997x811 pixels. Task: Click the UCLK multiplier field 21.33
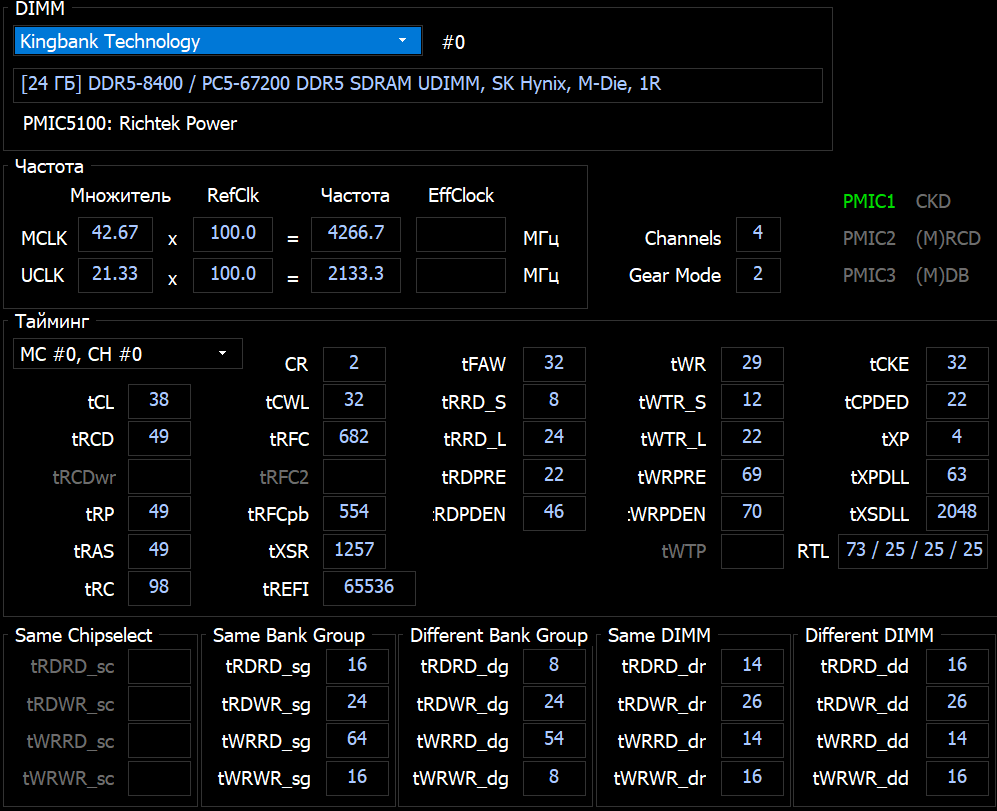point(115,275)
